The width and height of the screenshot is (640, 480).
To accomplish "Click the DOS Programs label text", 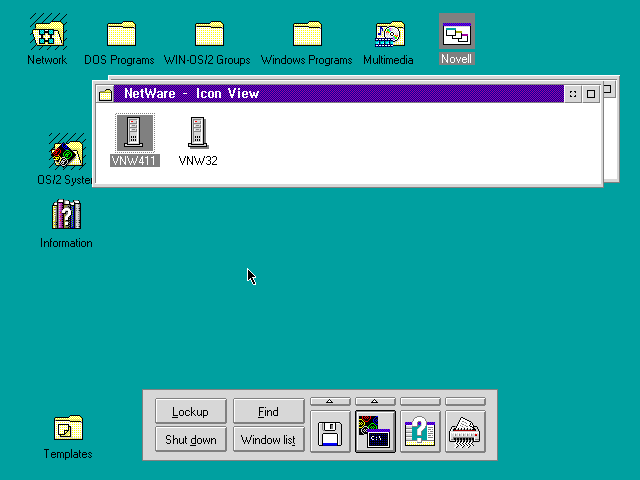I will click(x=119, y=60).
